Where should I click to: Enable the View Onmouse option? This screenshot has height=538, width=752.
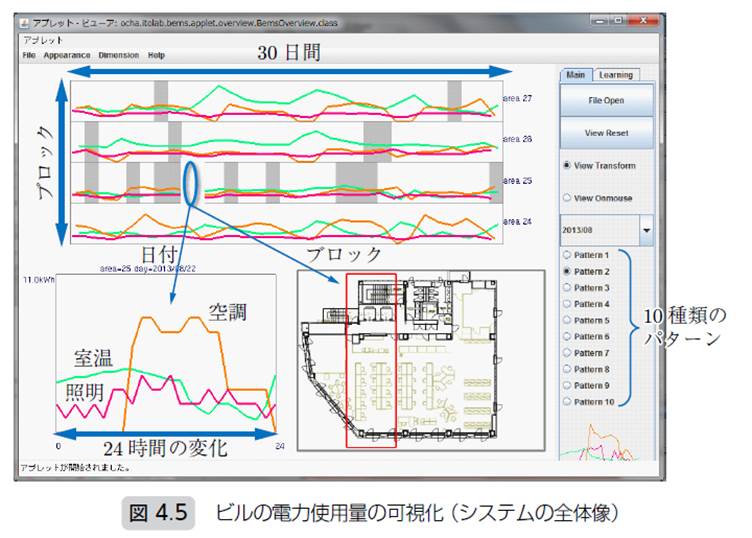[567, 198]
